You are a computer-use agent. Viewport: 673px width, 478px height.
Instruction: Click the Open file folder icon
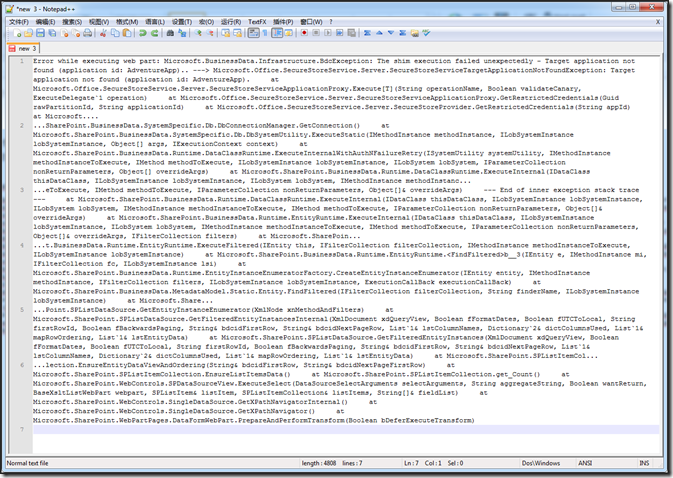(x=28, y=33)
